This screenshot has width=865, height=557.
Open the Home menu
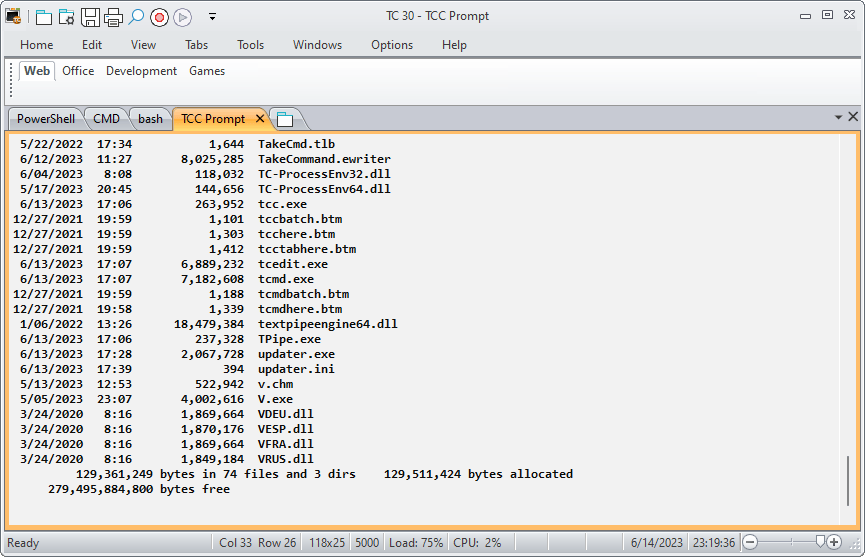36,45
